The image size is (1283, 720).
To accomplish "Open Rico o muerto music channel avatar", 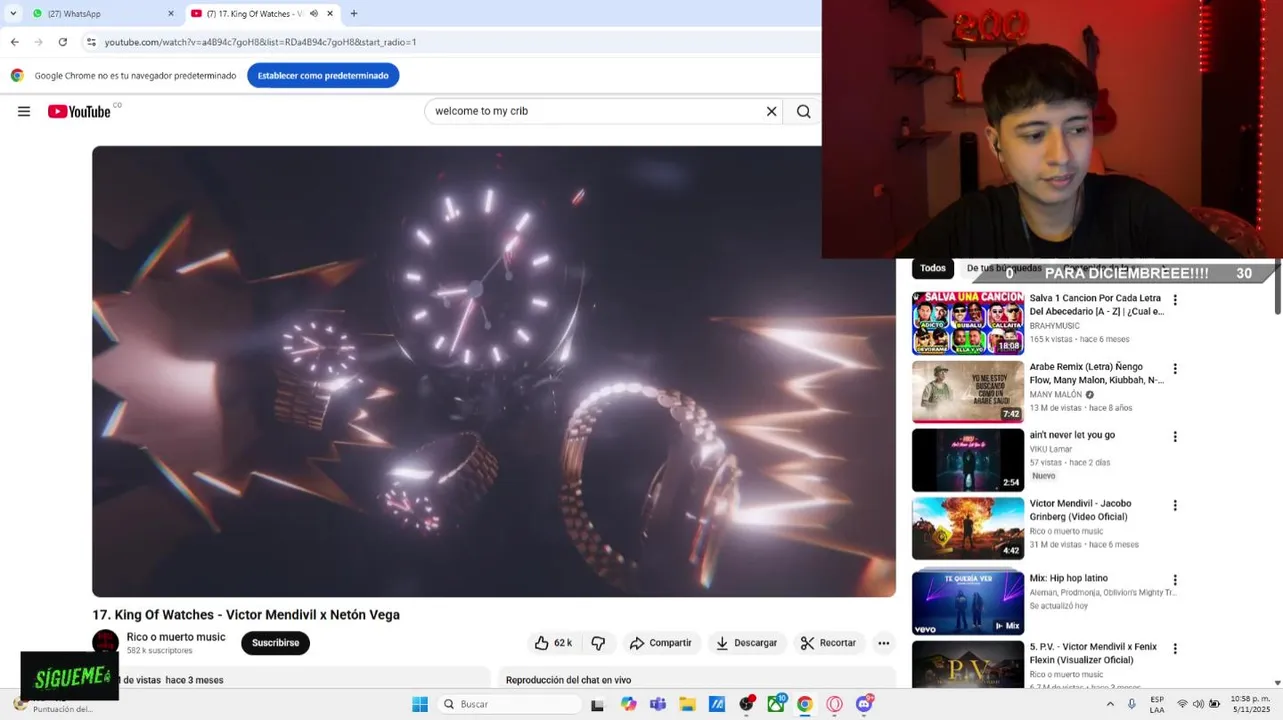I will pyautogui.click(x=105, y=643).
